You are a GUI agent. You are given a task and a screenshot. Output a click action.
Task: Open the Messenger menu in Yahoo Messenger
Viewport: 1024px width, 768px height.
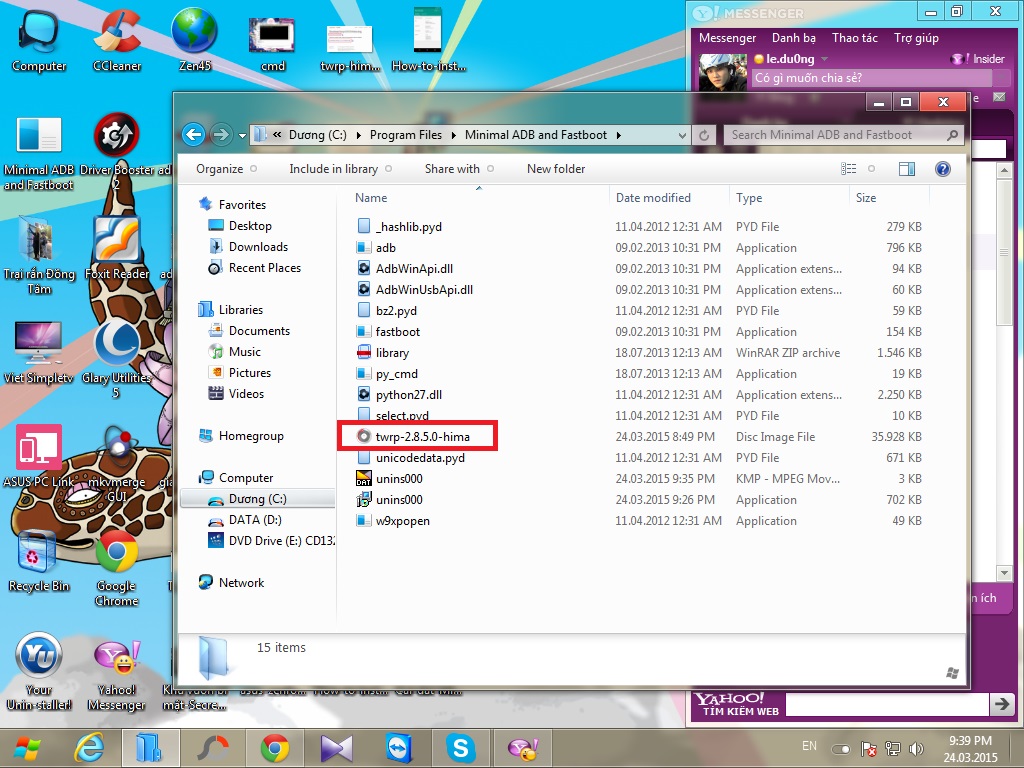click(x=727, y=38)
